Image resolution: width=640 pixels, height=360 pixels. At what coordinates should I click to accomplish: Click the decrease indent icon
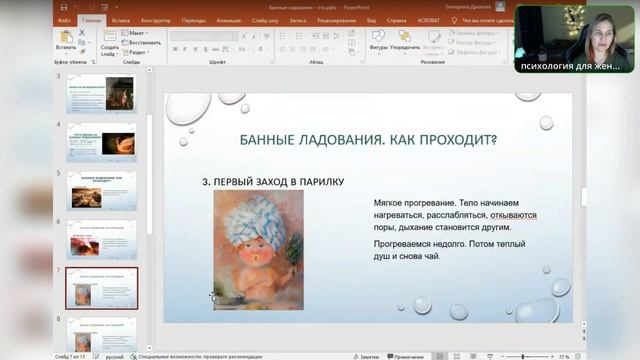click(316, 36)
